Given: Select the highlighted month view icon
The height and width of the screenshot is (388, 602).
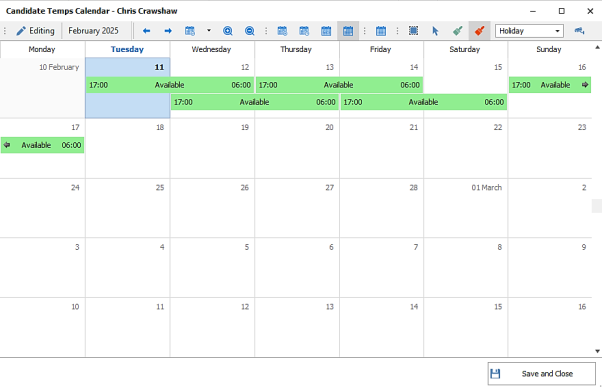Looking at the screenshot, I should [348, 31].
